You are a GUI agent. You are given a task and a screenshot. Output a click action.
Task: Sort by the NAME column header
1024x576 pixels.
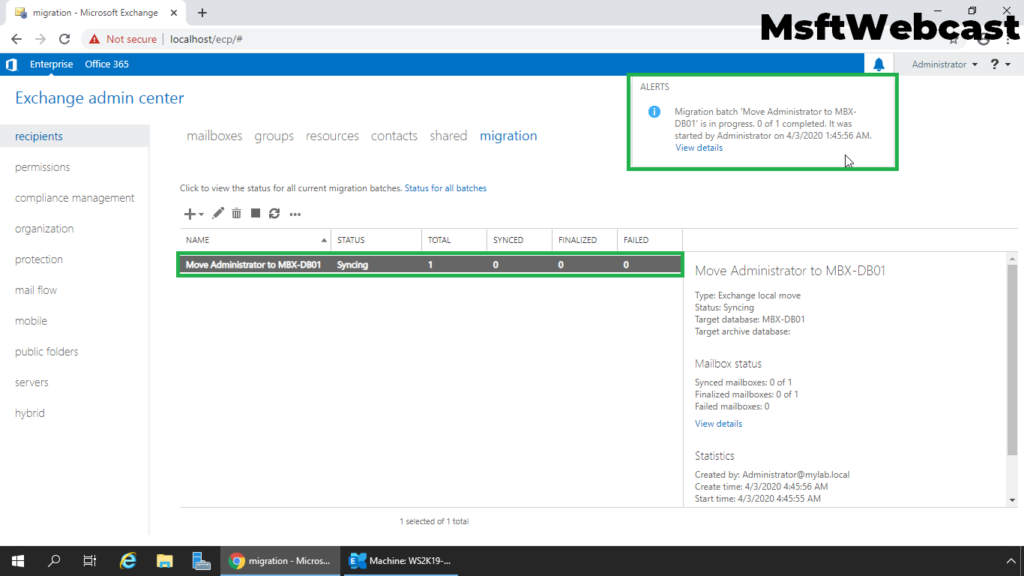[x=255, y=240]
